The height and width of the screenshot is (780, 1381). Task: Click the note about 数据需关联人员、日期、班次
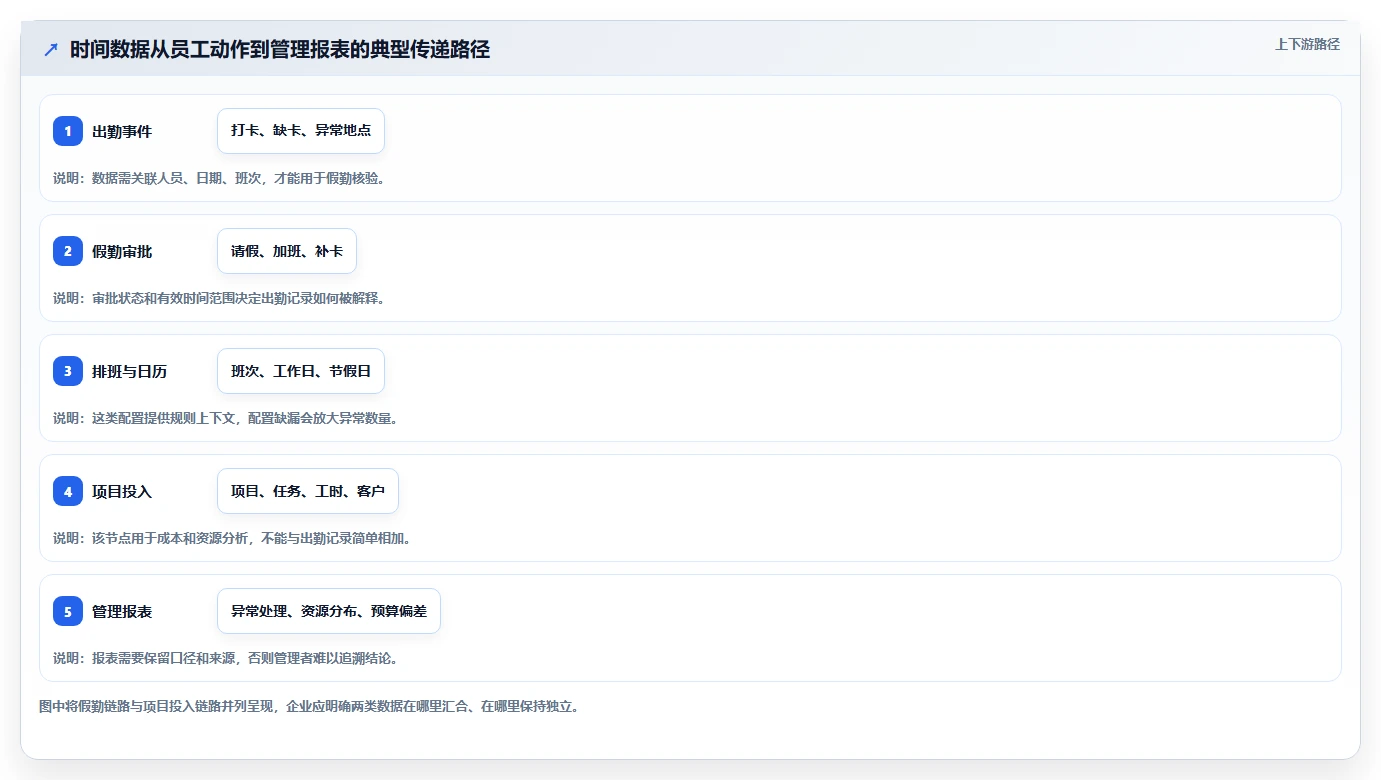coord(219,178)
